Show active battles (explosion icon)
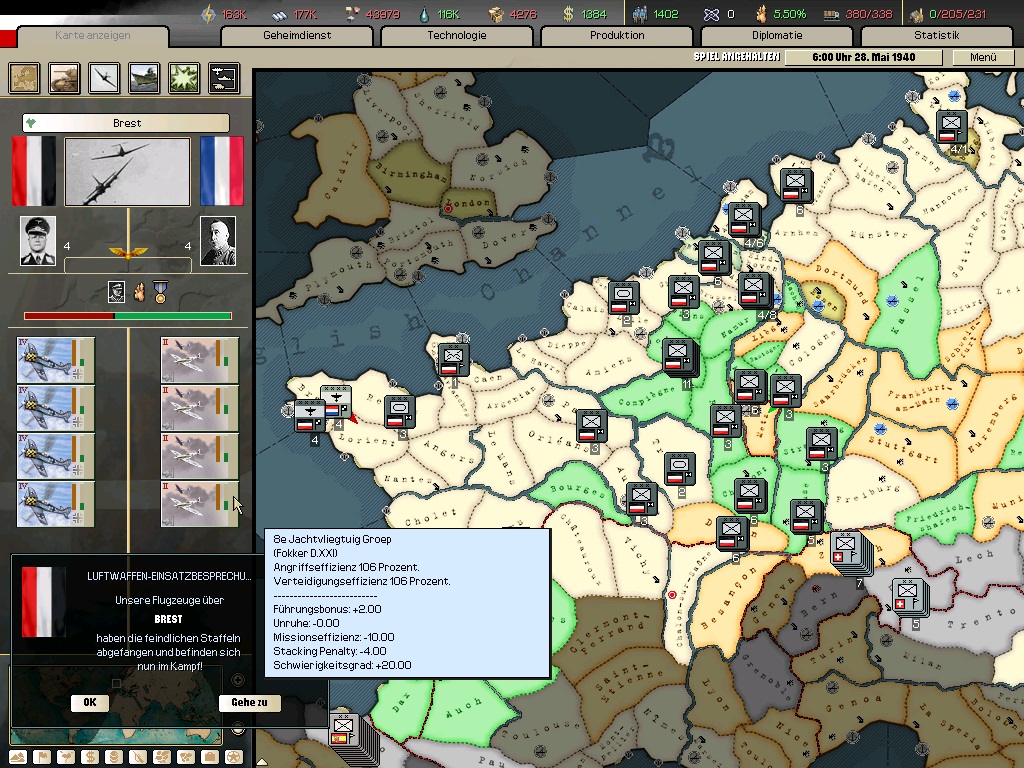1024x768 pixels. pos(184,78)
